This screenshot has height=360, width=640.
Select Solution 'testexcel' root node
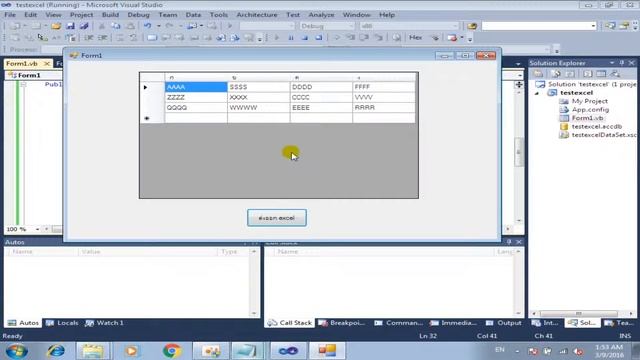pyautogui.click(x=591, y=84)
